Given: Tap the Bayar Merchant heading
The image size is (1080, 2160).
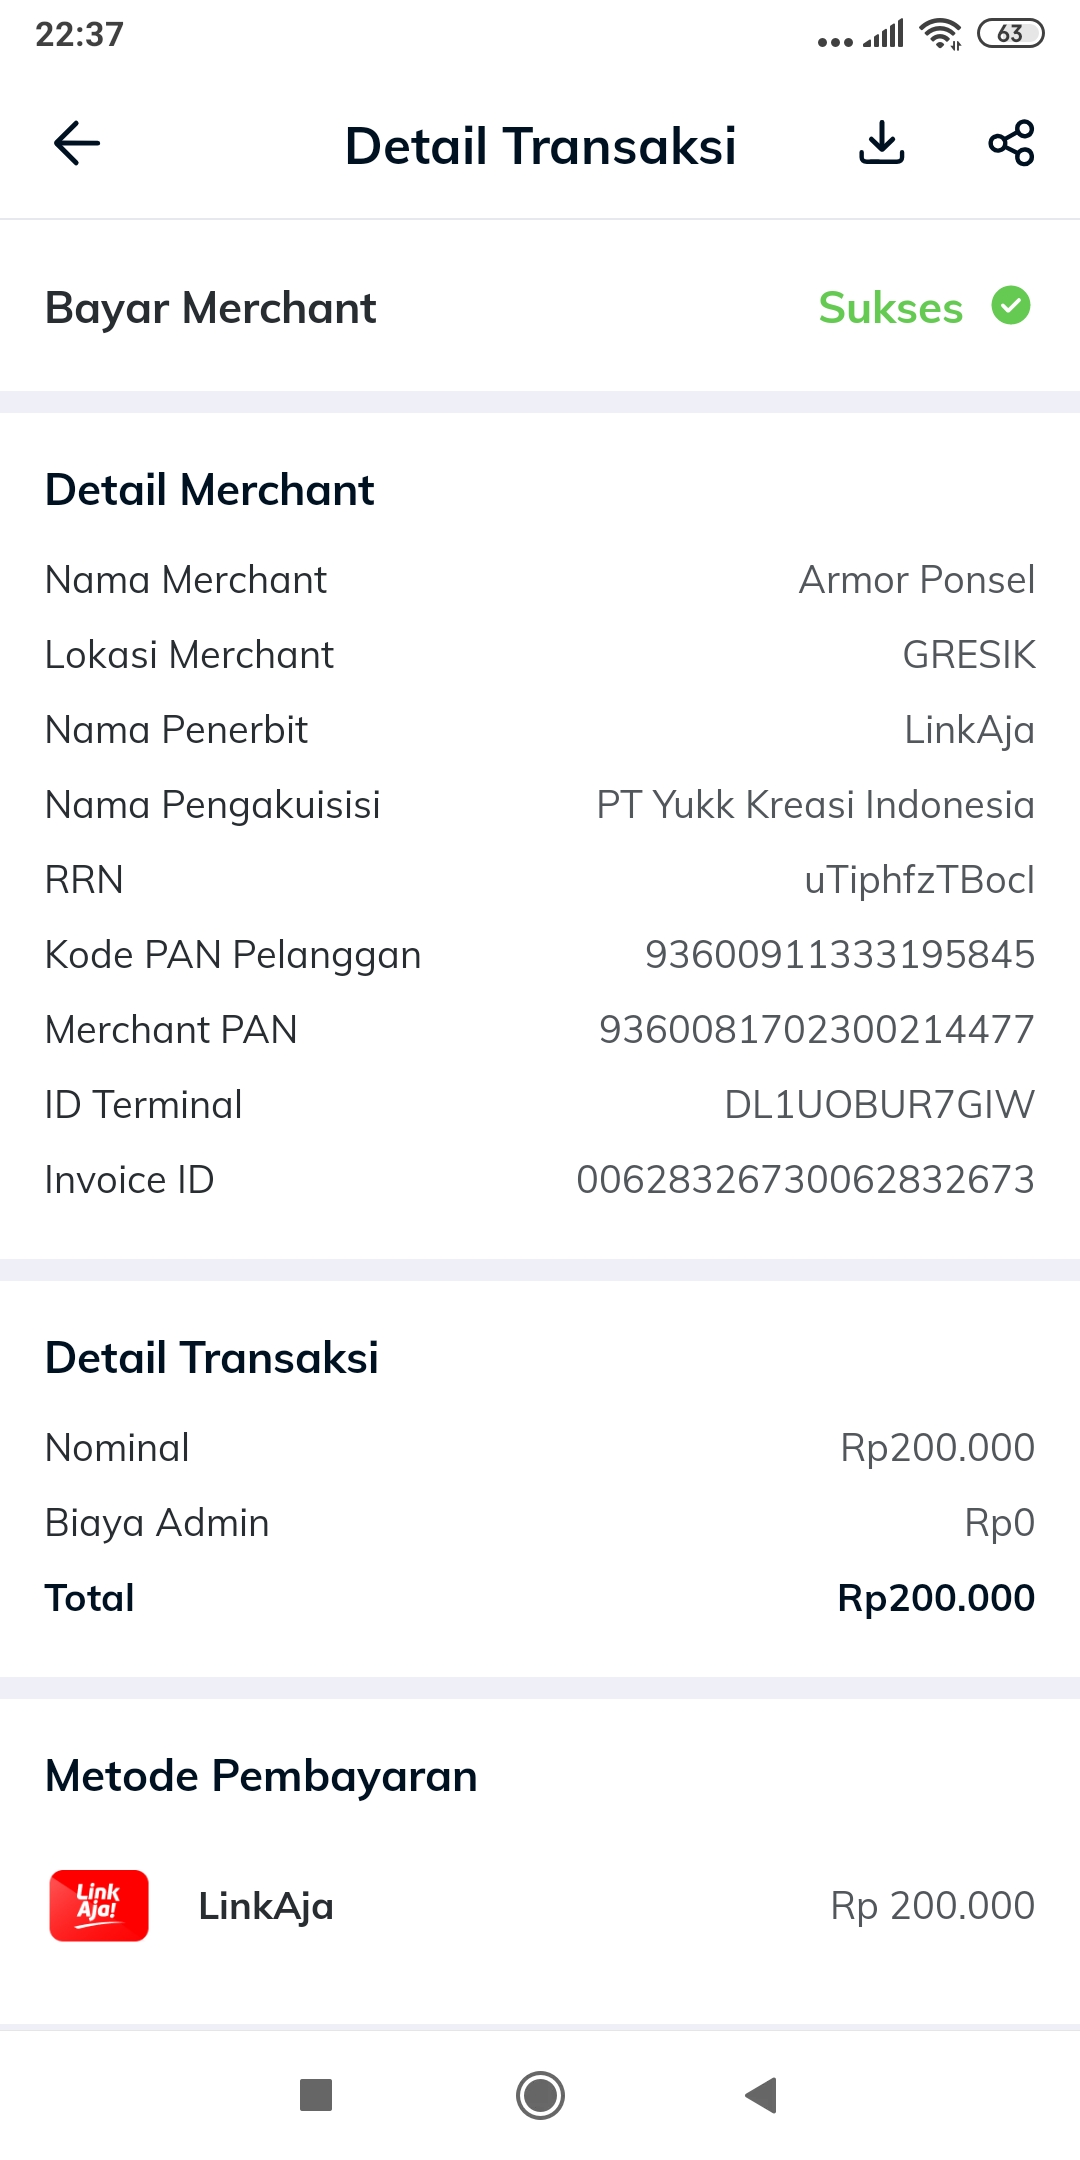Looking at the screenshot, I should tap(211, 308).
